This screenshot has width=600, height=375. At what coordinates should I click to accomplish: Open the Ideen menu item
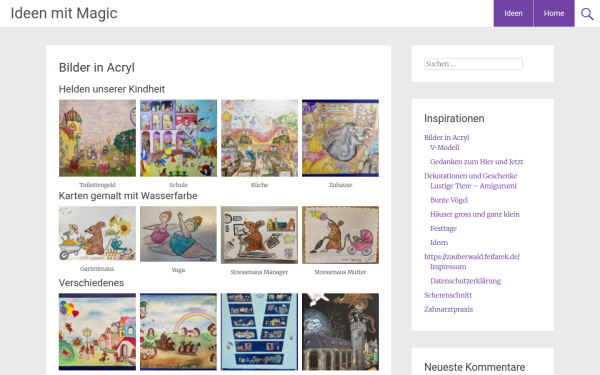point(513,13)
